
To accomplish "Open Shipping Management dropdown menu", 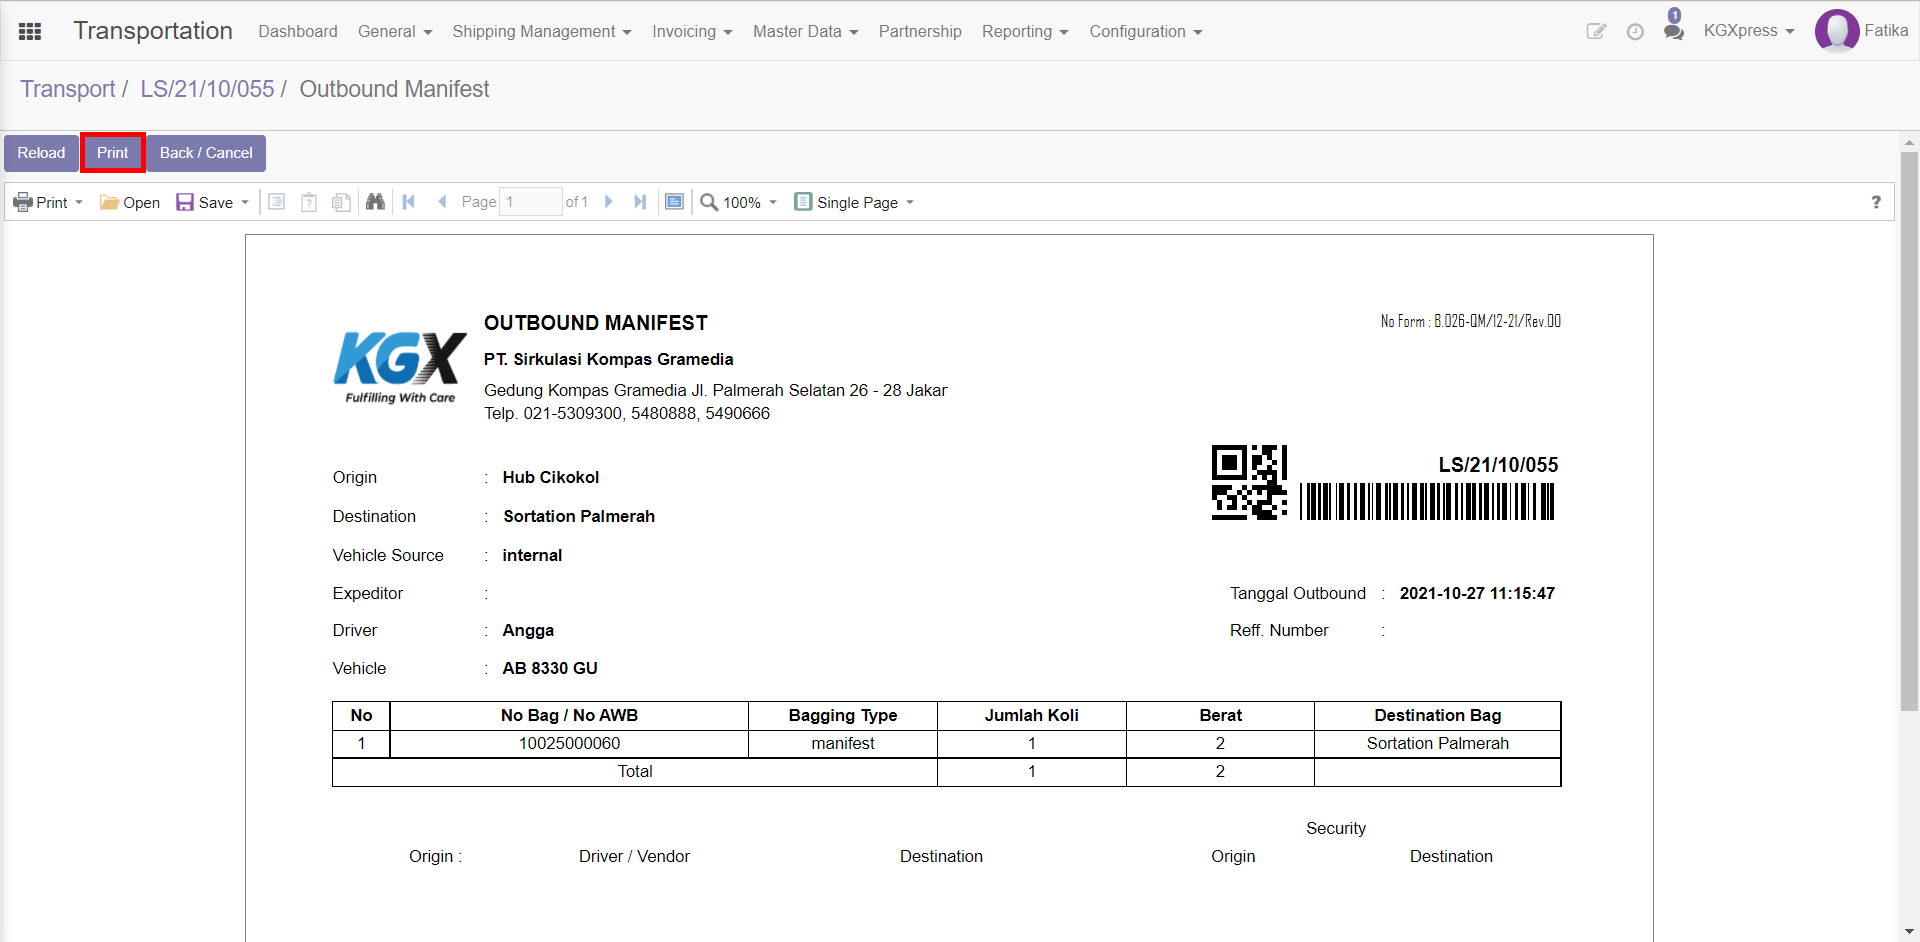I will [542, 31].
